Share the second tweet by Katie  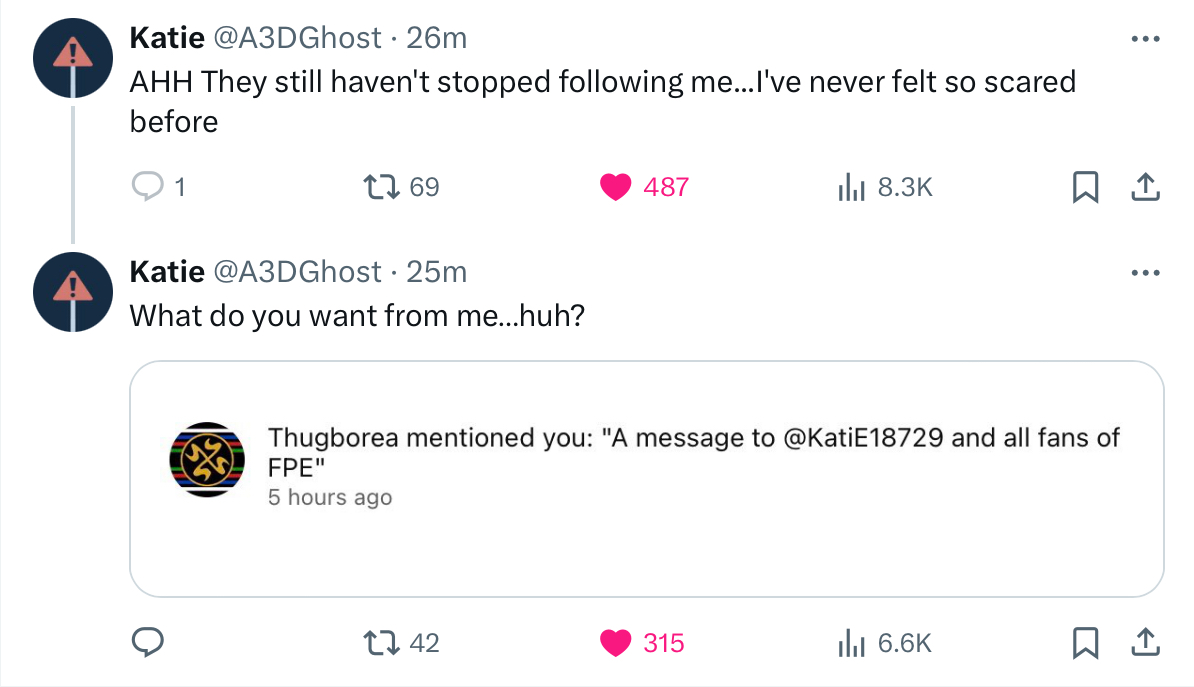click(1144, 642)
